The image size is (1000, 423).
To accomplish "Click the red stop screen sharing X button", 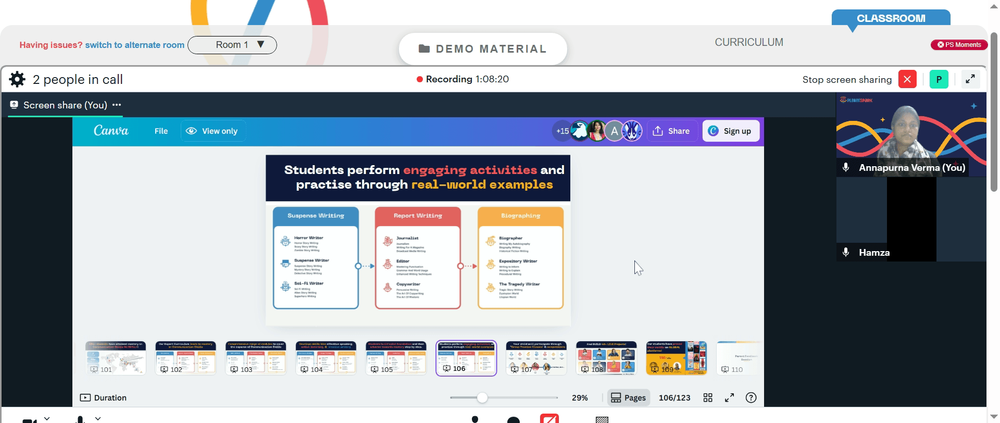I will [x=907, y=79].
